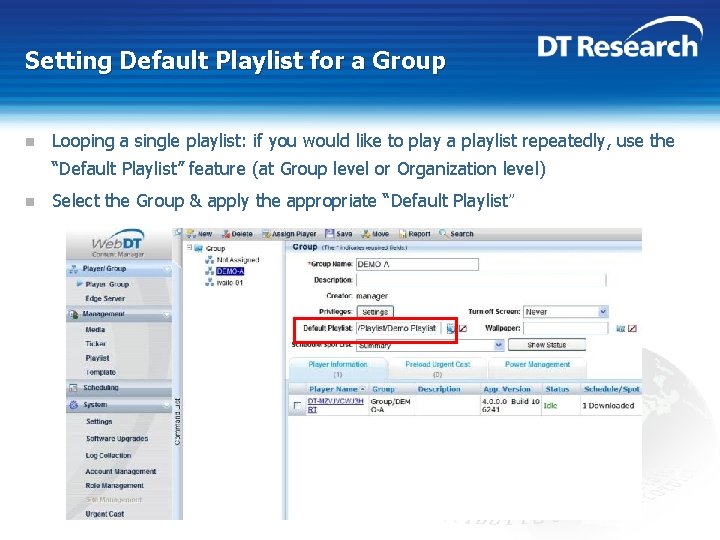720x540 pixels.
Task: Click the Move toolbar icon
Action: (x=366, y=234)
